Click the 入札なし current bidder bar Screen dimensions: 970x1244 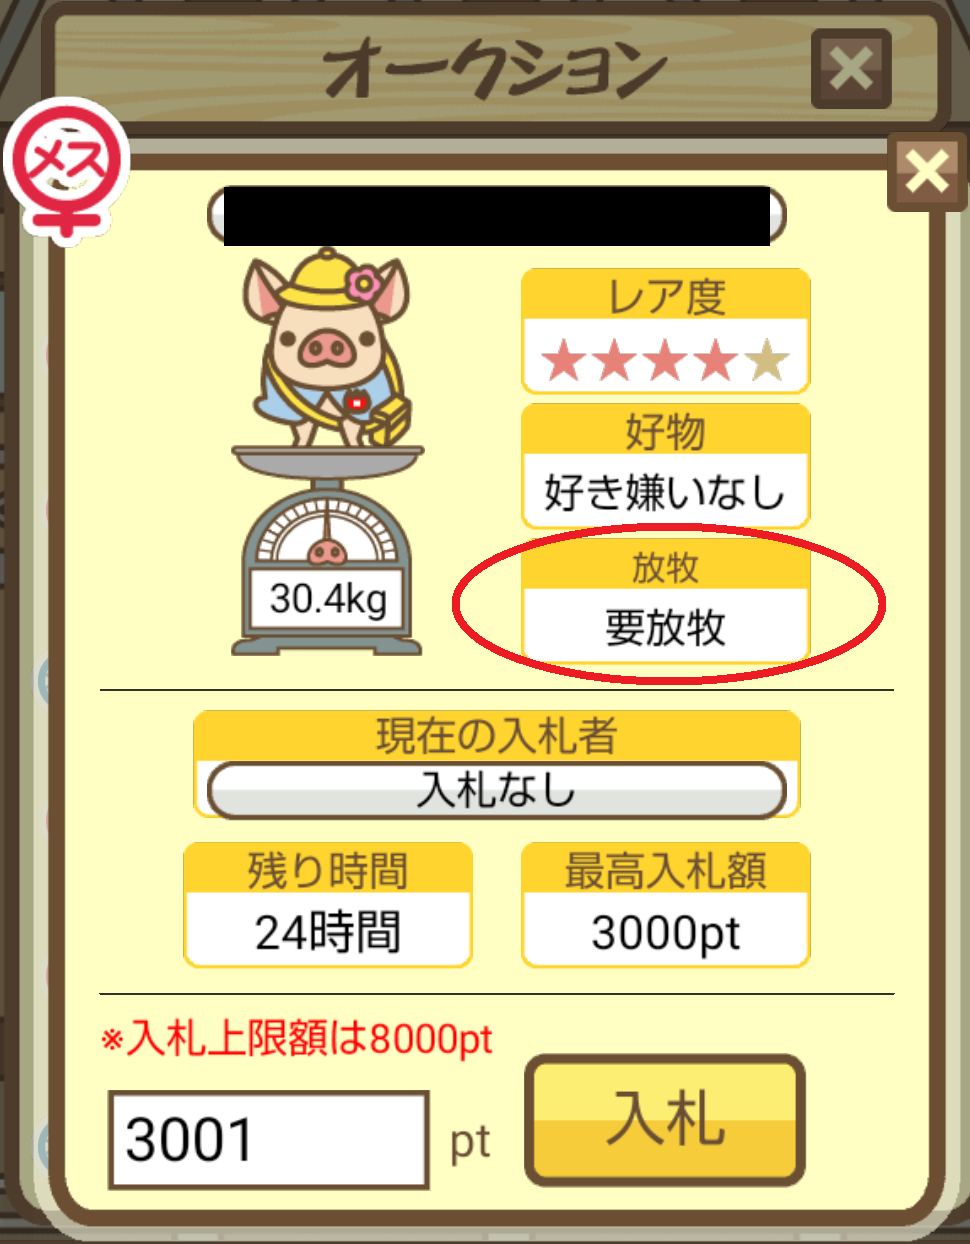(x=497, y=790)
